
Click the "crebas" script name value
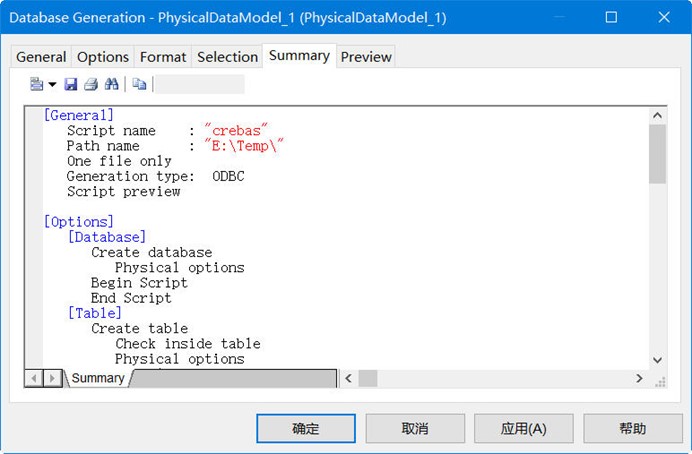[235, 131]
